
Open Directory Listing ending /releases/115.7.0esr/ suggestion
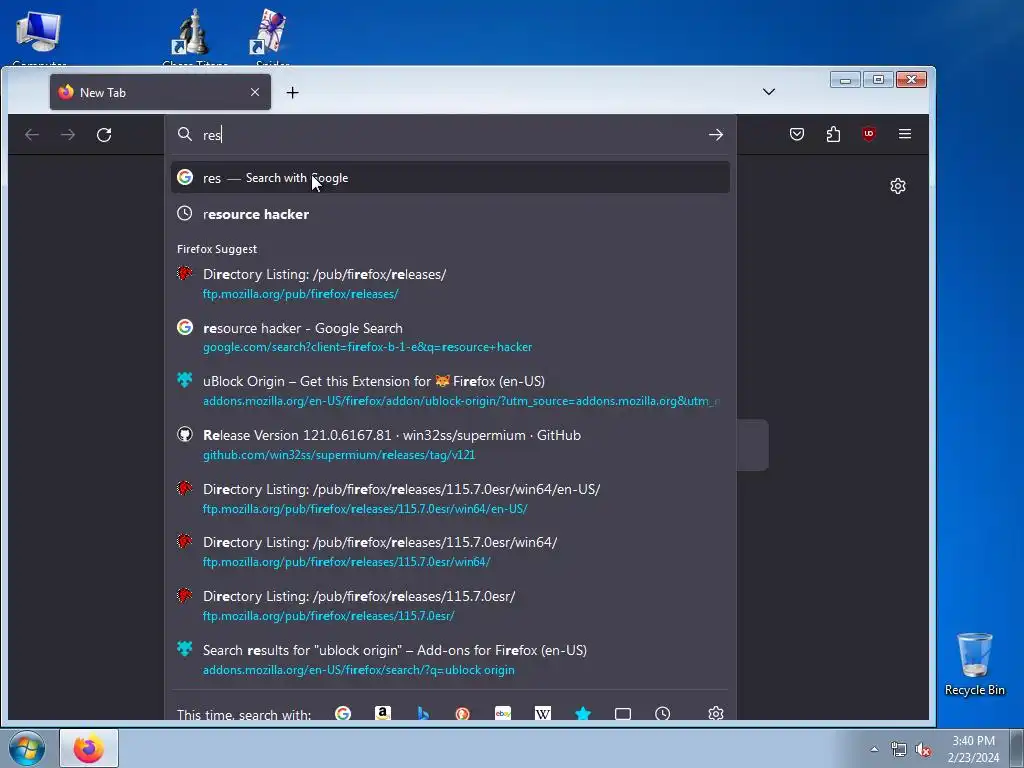pyautogui.click(x=450, y=605)
